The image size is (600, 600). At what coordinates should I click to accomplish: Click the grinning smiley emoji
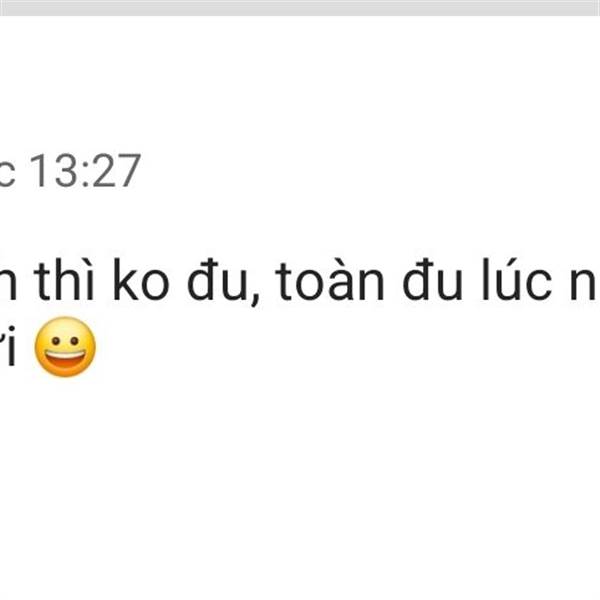65,347
